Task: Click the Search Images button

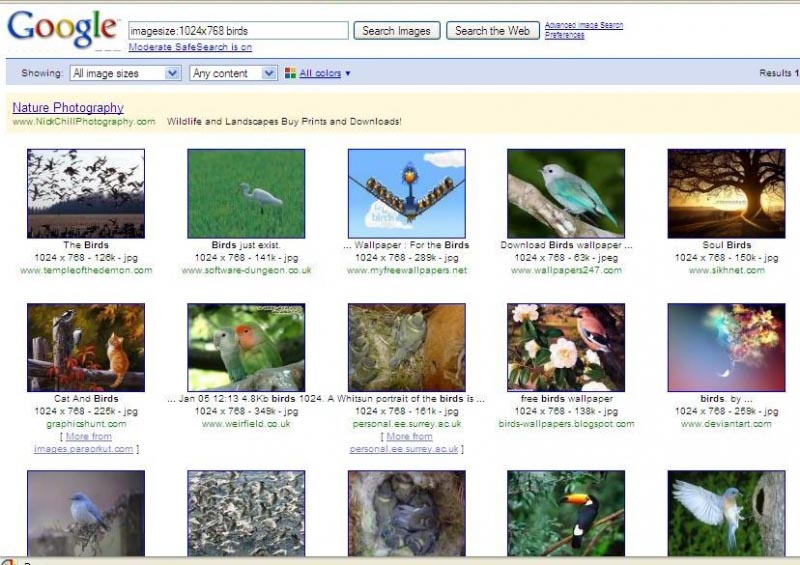Action: click(396, 31)
